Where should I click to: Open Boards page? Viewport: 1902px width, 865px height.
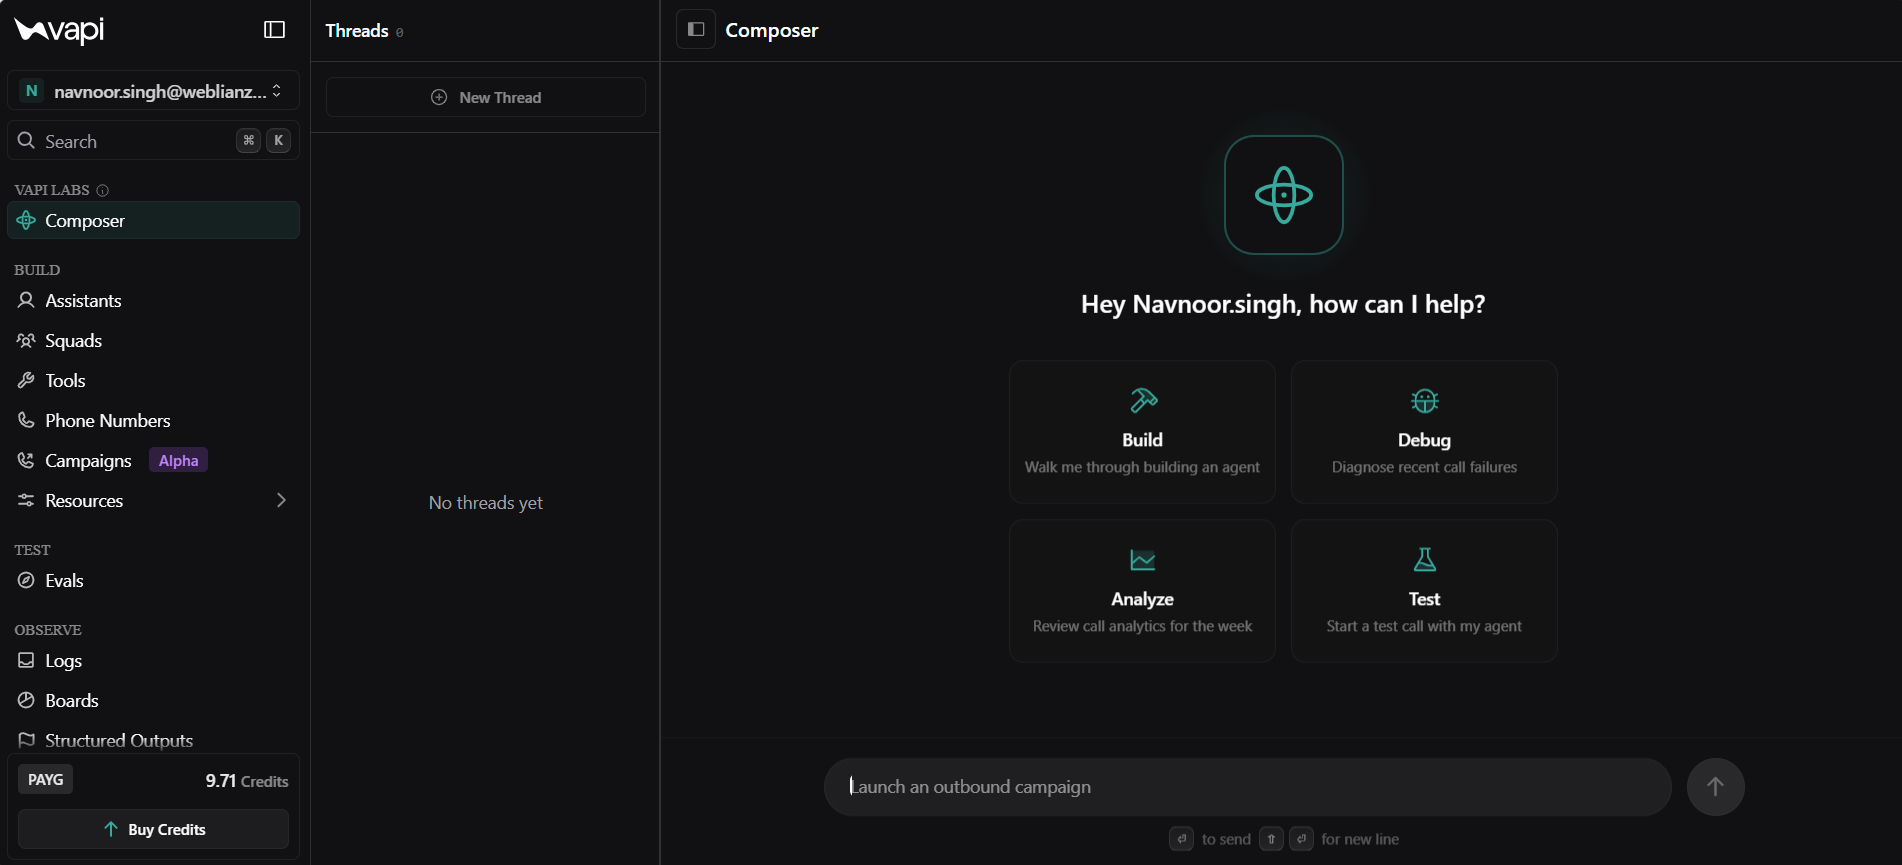(154, 700)
